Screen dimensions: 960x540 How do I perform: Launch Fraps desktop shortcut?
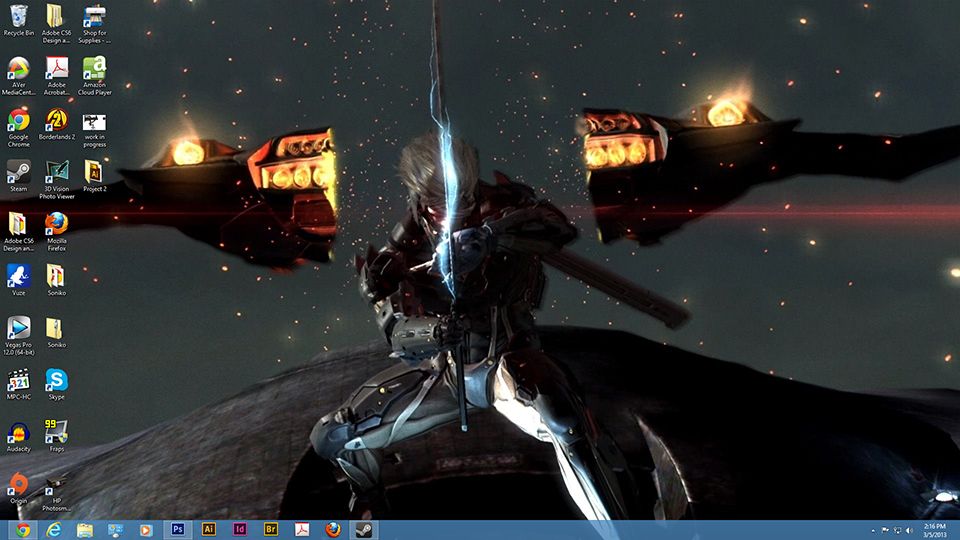coord(56,437)
